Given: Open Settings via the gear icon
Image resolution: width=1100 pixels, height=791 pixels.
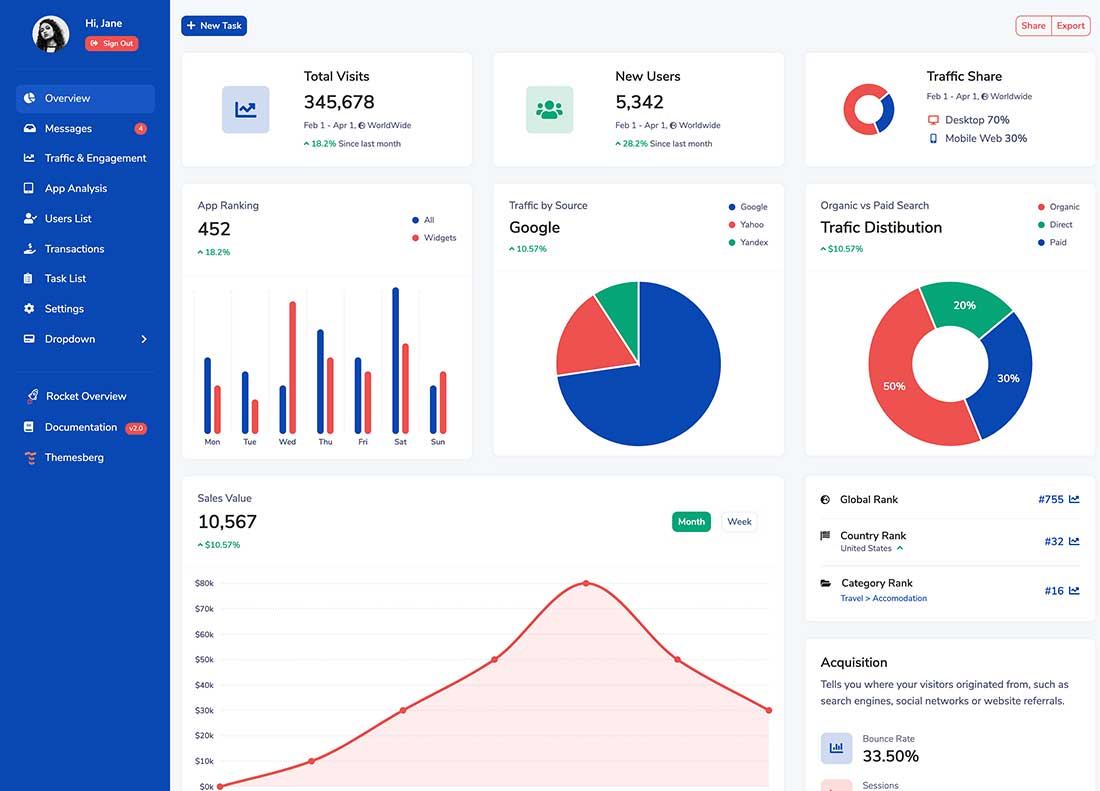Looking at the screenshot, I should point(29,308).
